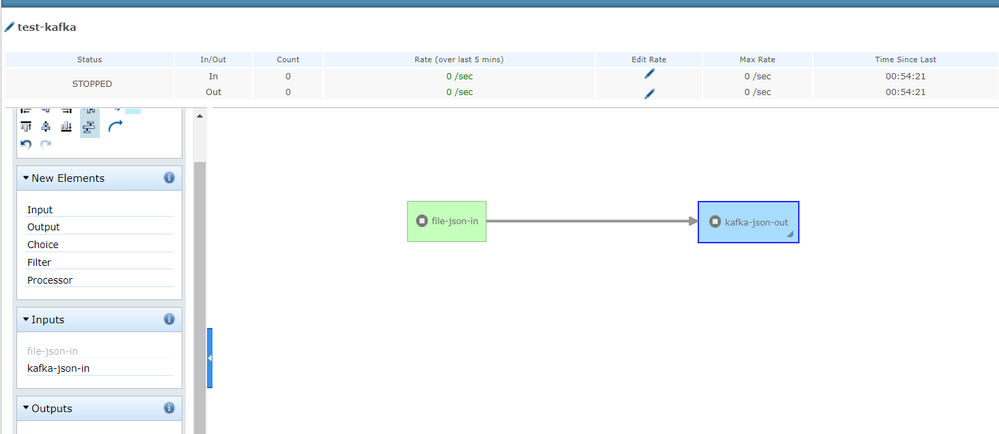The width and height of the screenshot is (999, 434).
Task: Select greyed file-json-in in Inputs list
Action: coord(99,351)
